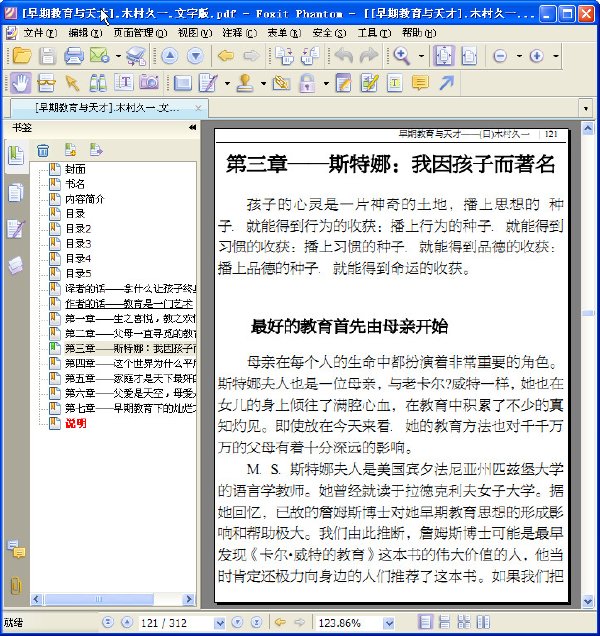The height and width of the screenshot is (636, 600).
Task: Select the arrow selection tool
Action: tap(73, 83)
